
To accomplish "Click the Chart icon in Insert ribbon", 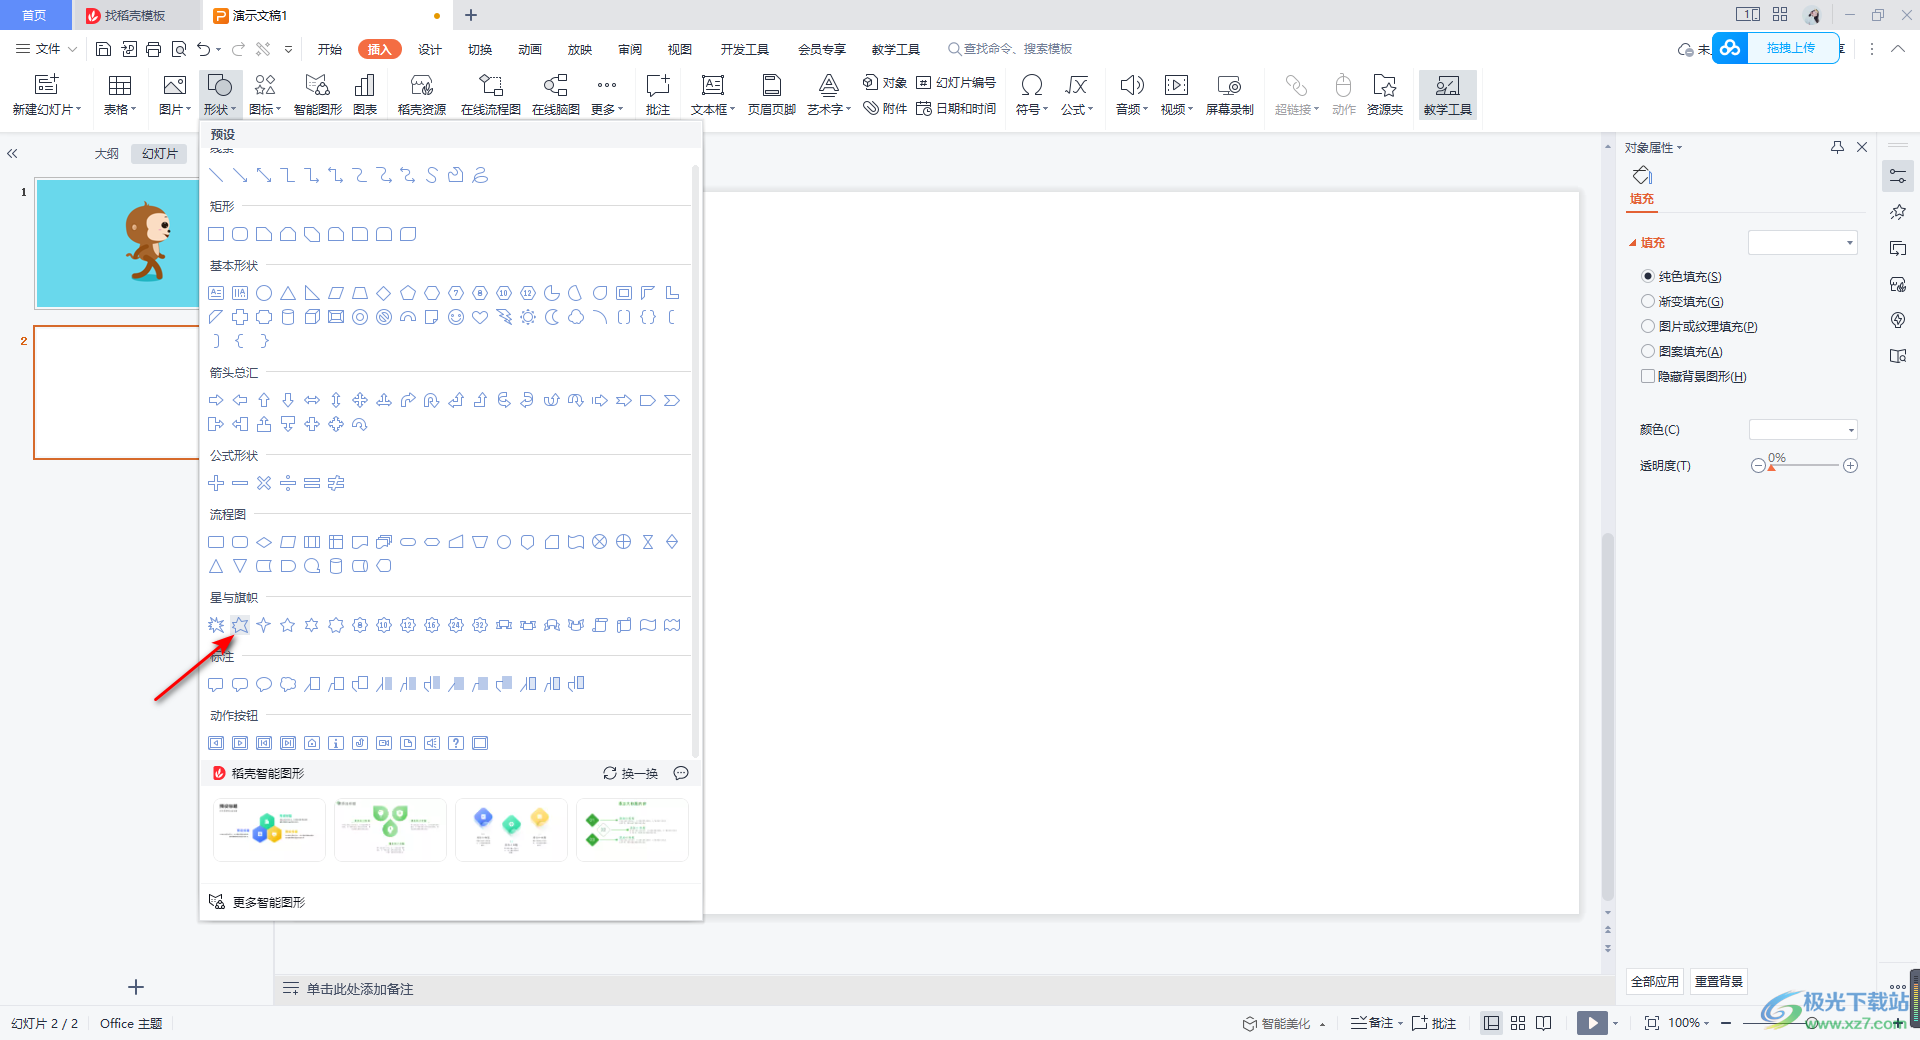I will (x=365, y=95).
